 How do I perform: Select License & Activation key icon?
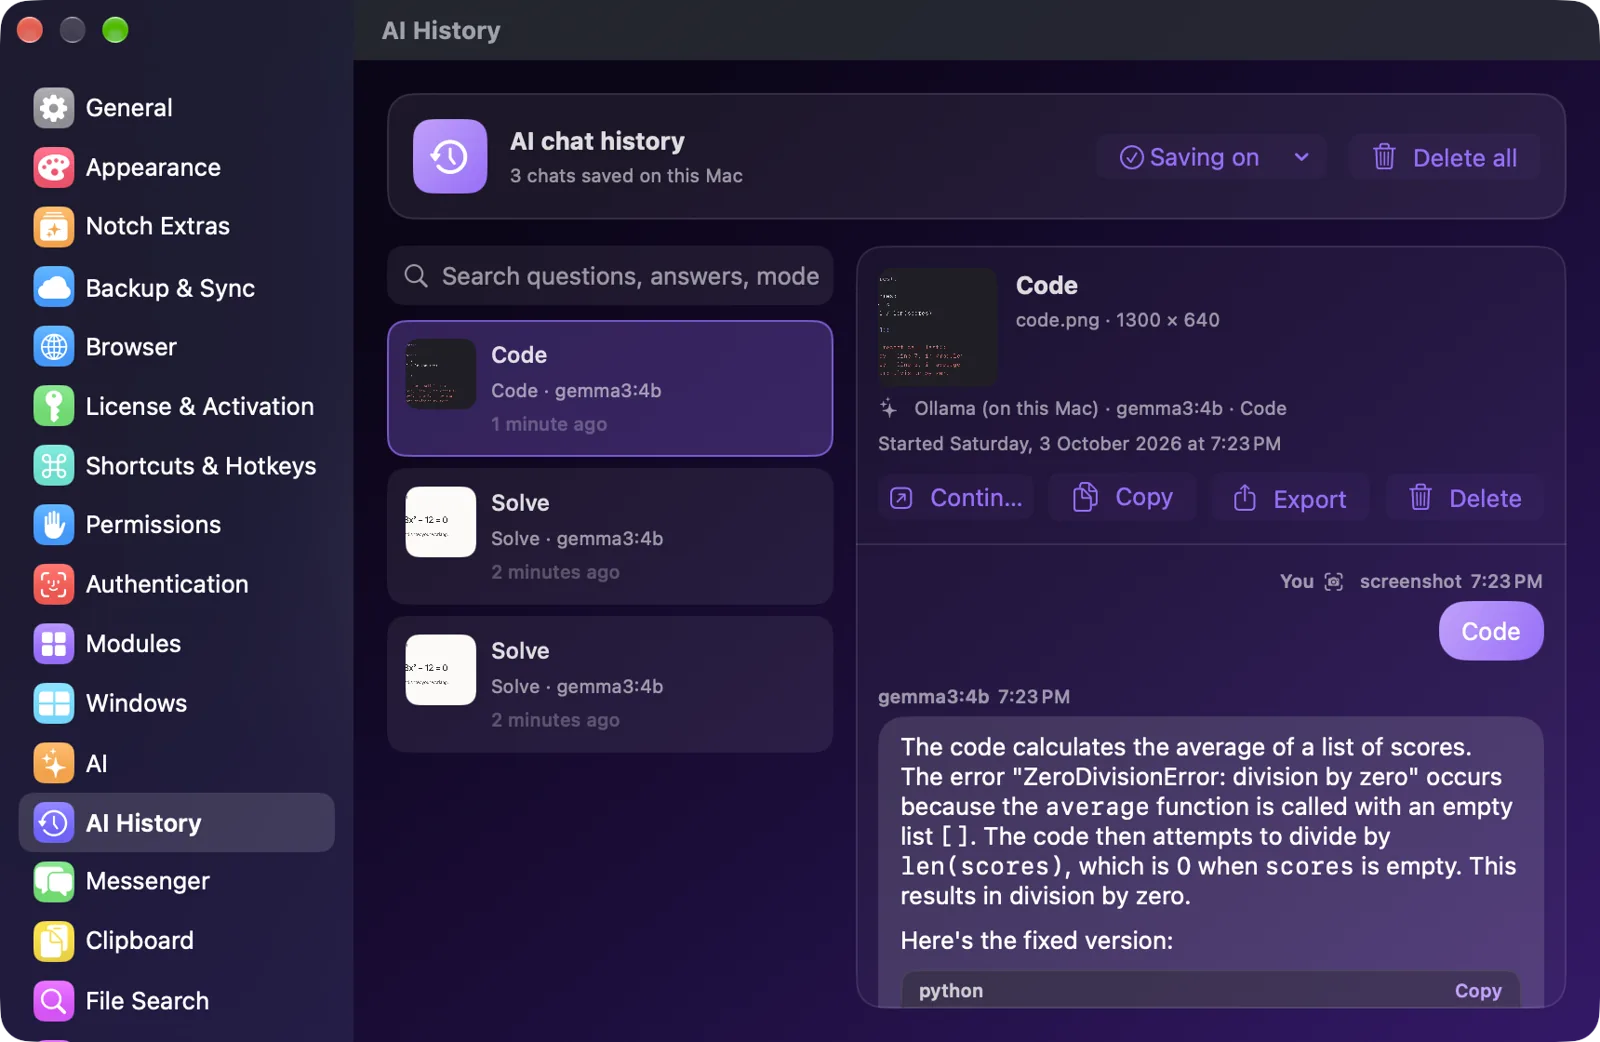click(53, 406)
